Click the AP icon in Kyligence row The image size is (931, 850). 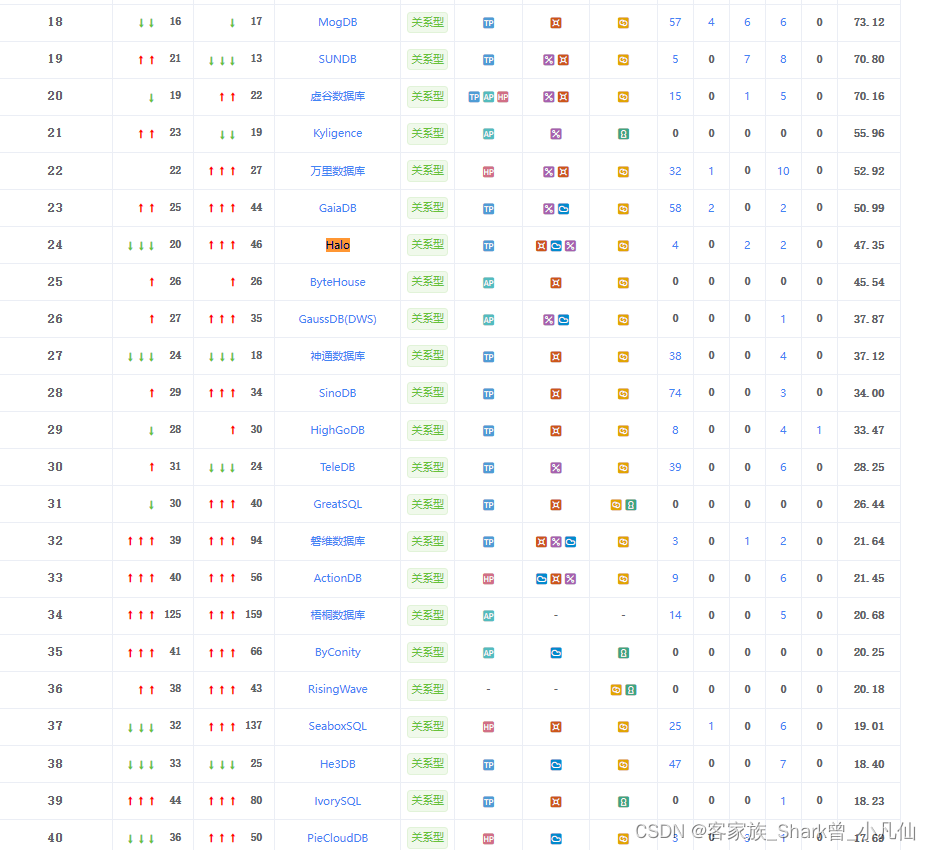(x=489, y=134)
